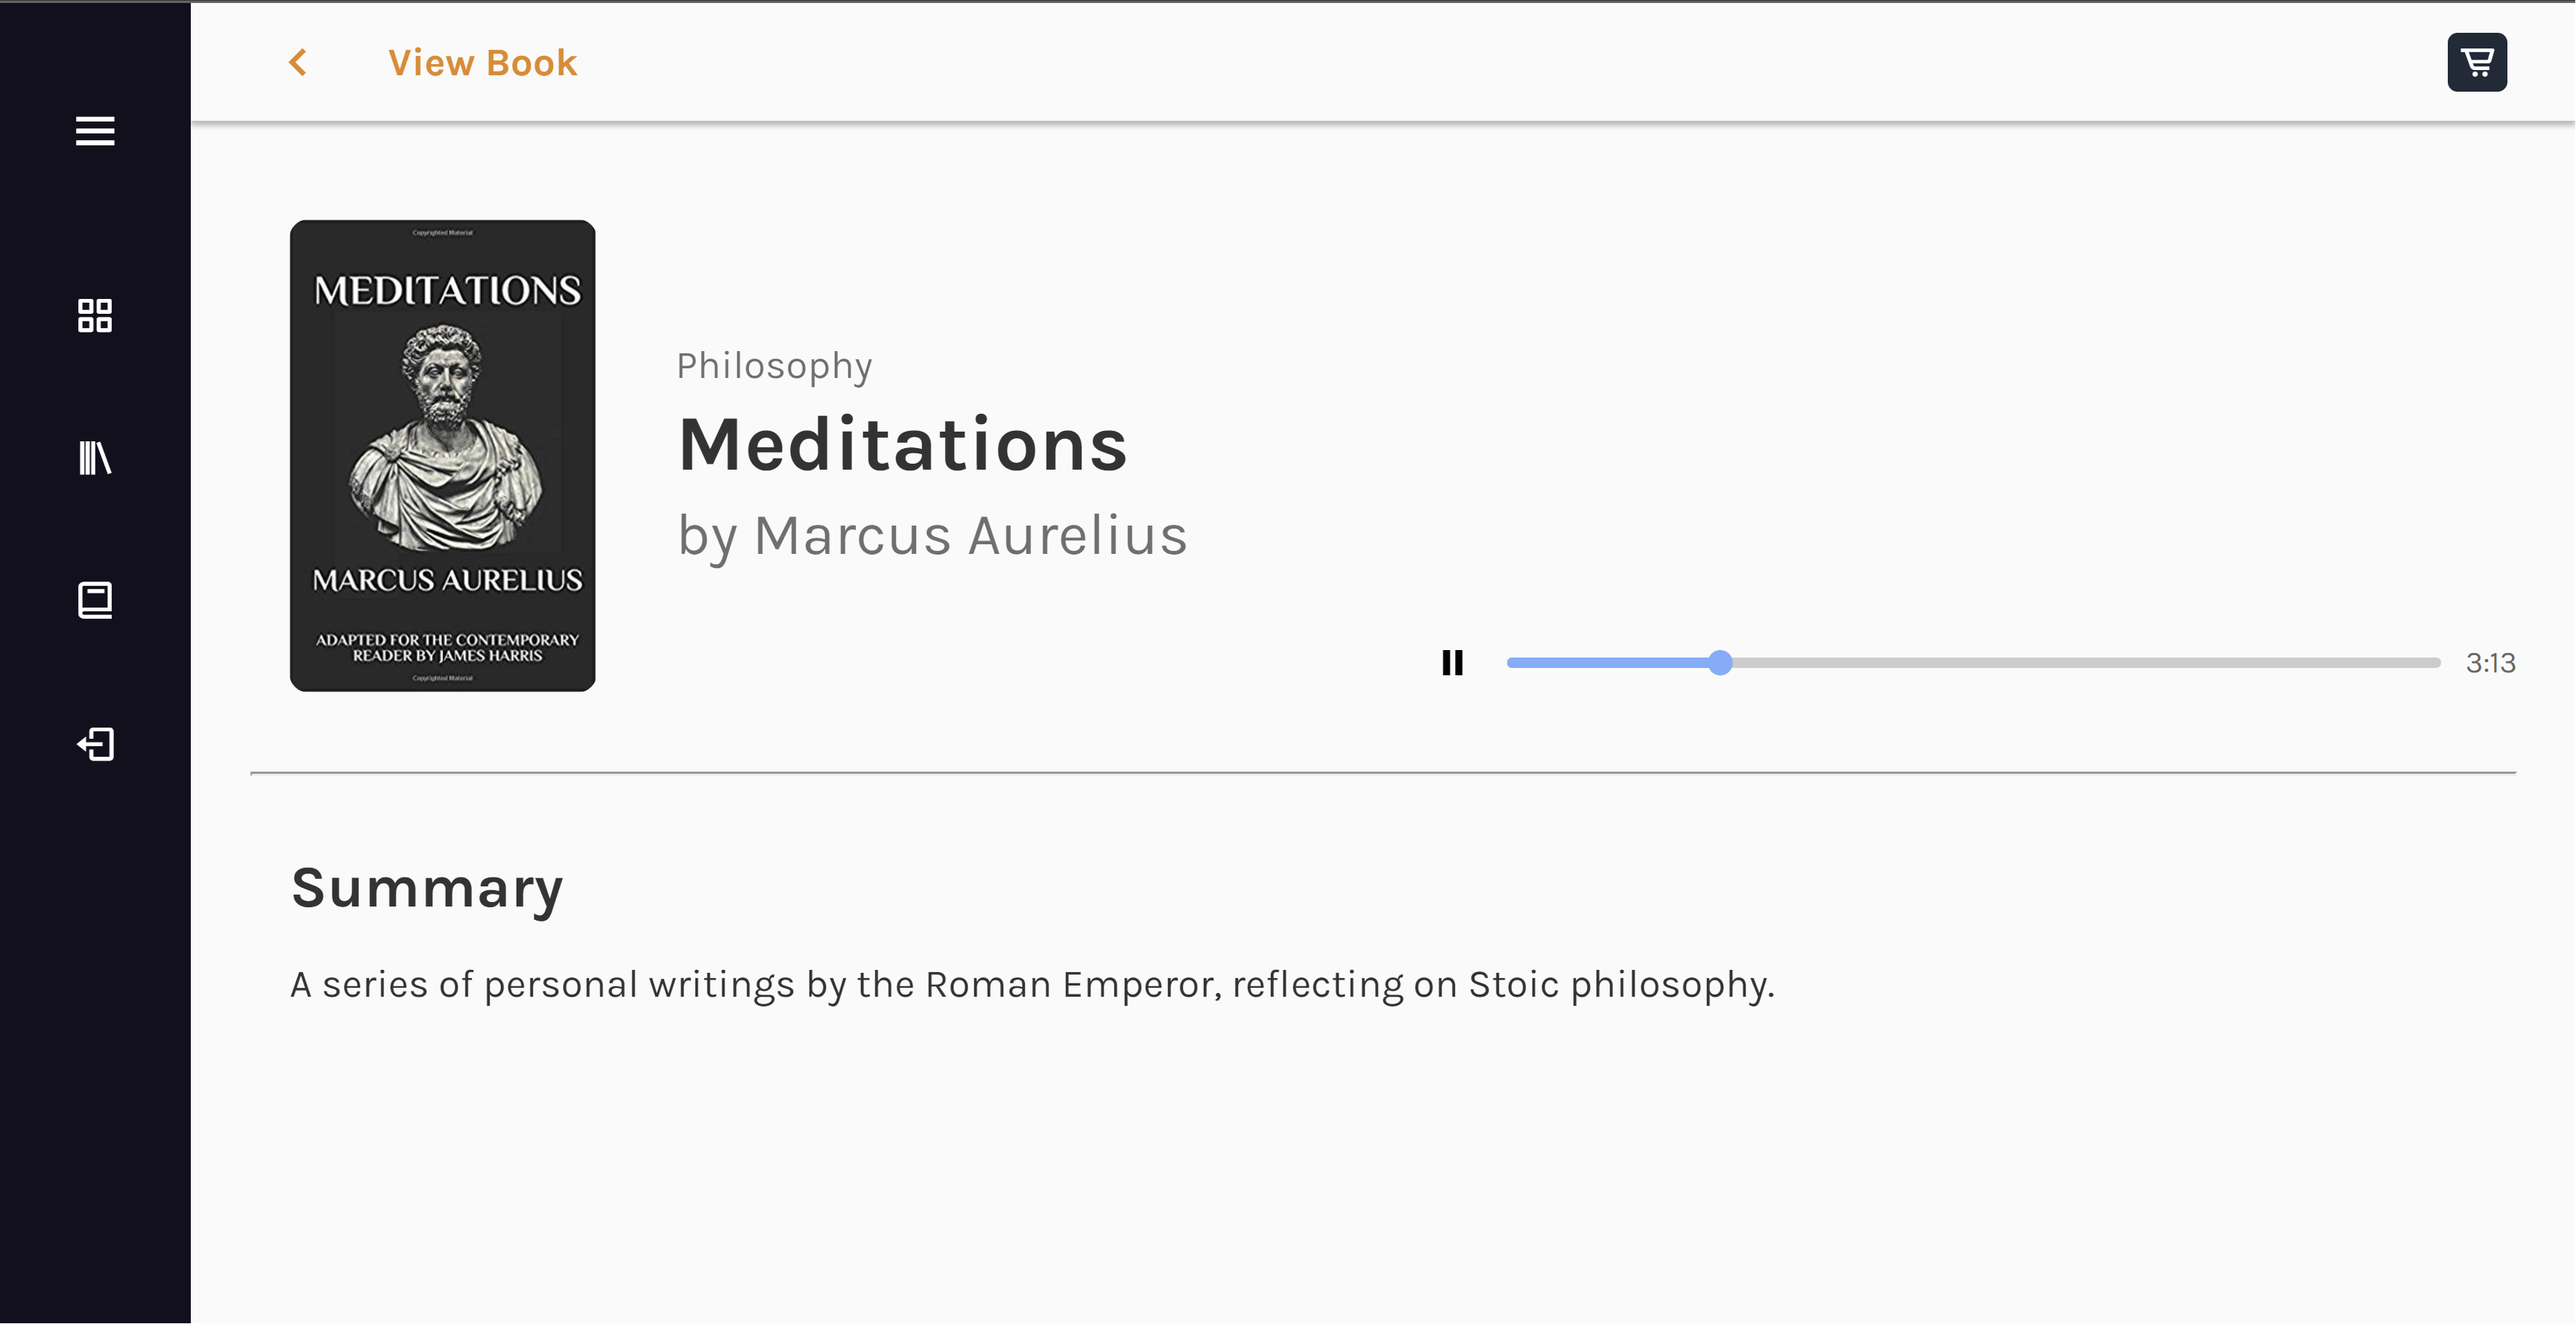Viewport: 2576px width, 1324px height.
Task: Go back with the orange chevron
Action: coord(298,63)
